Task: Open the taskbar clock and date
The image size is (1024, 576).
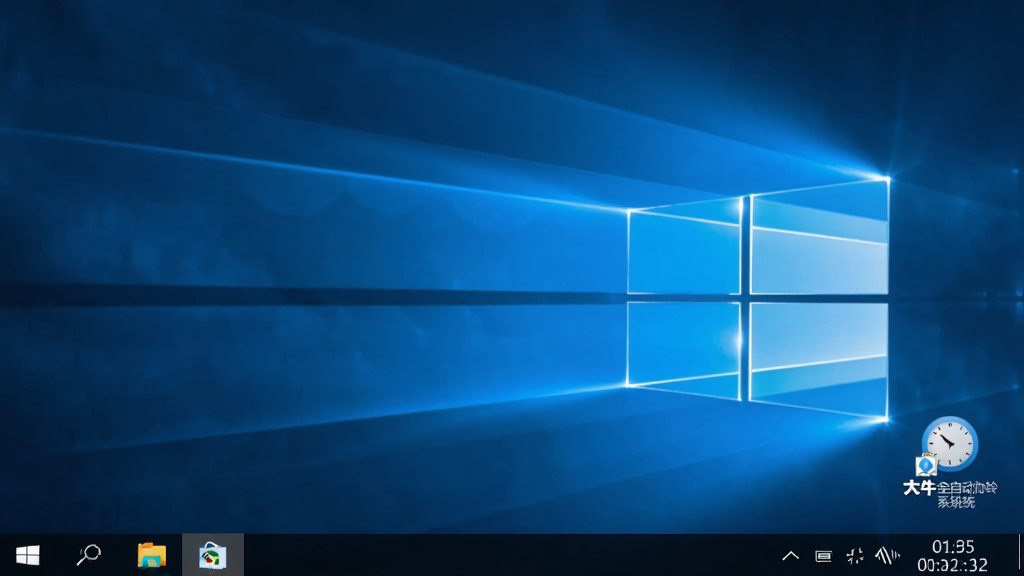Action: tap(953, 556)
